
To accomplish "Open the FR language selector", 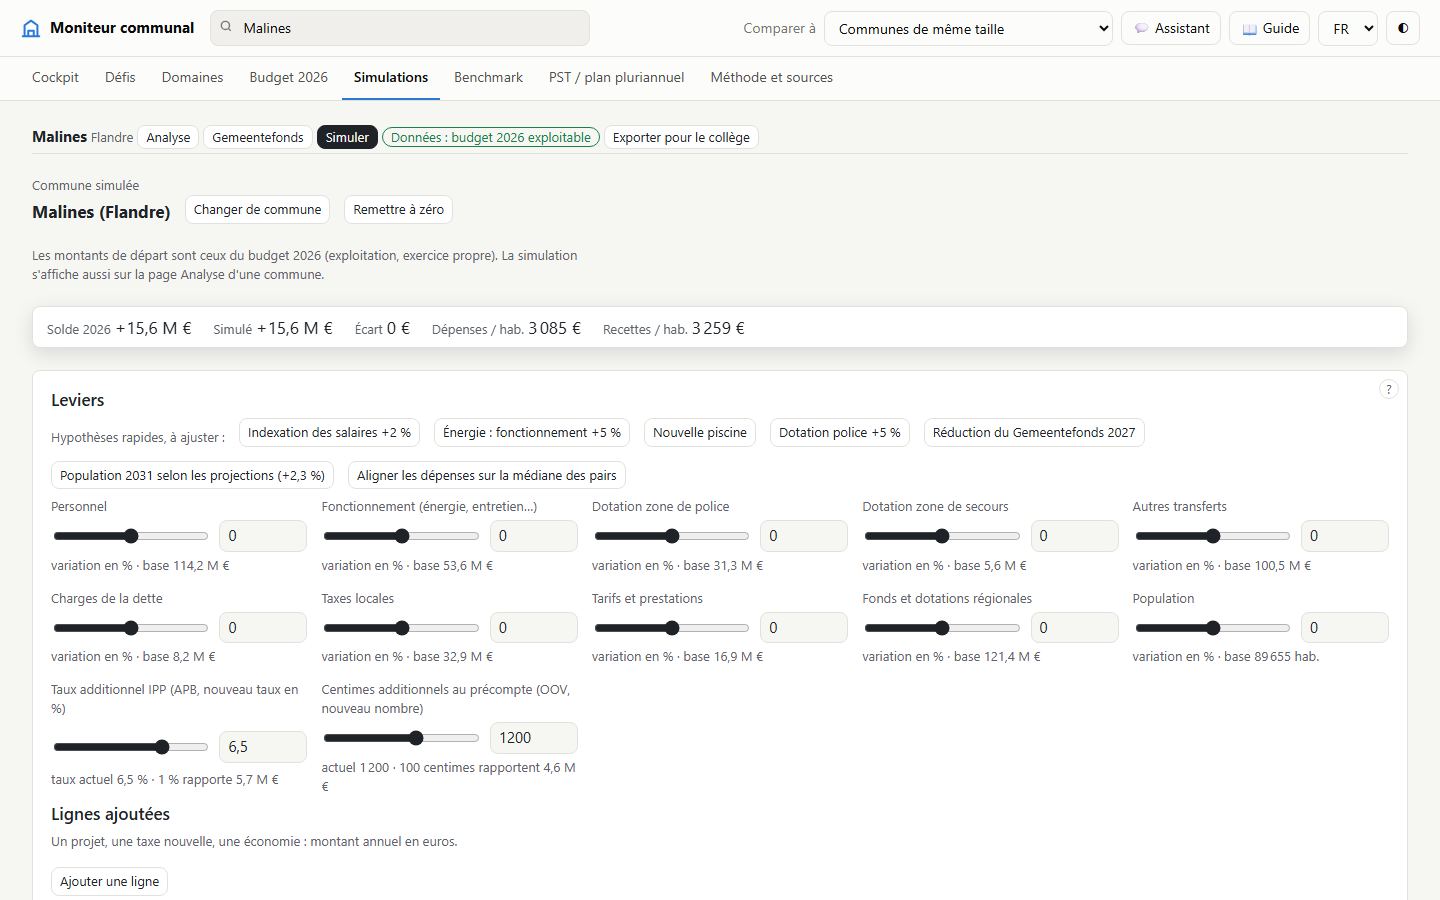I will tap(1348, 28).
